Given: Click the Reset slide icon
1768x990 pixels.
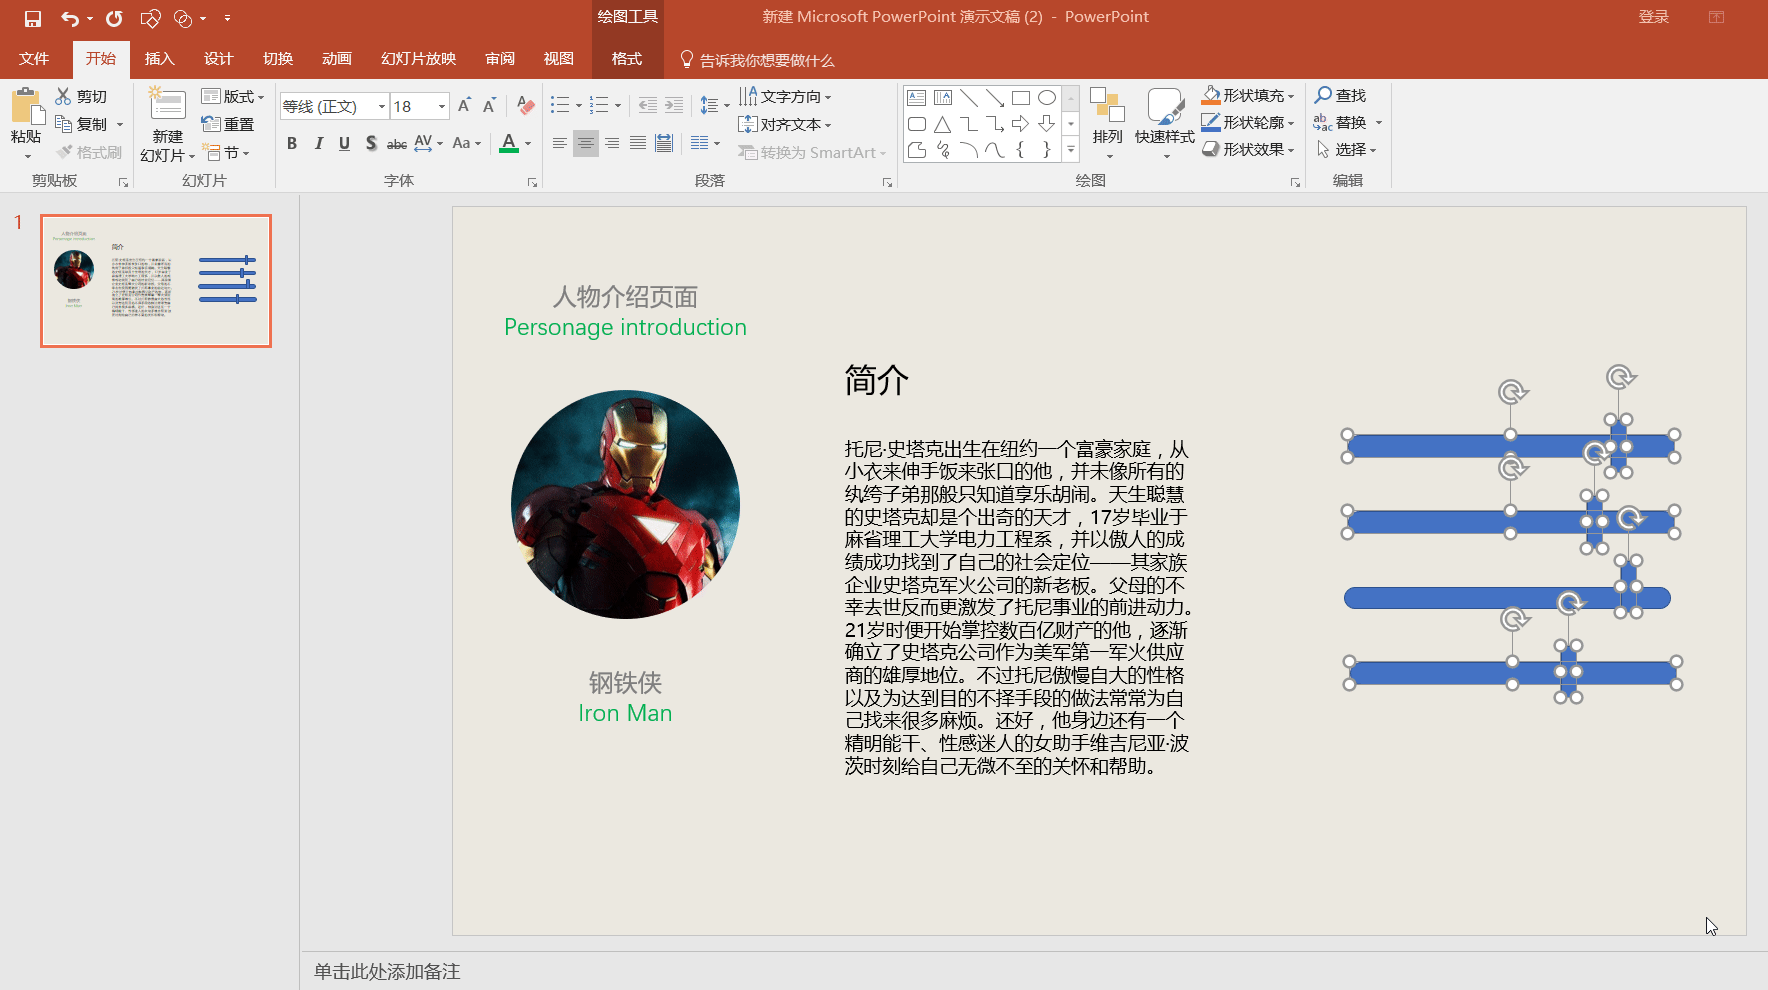Looking at the screenshot, I should [210, 124].
